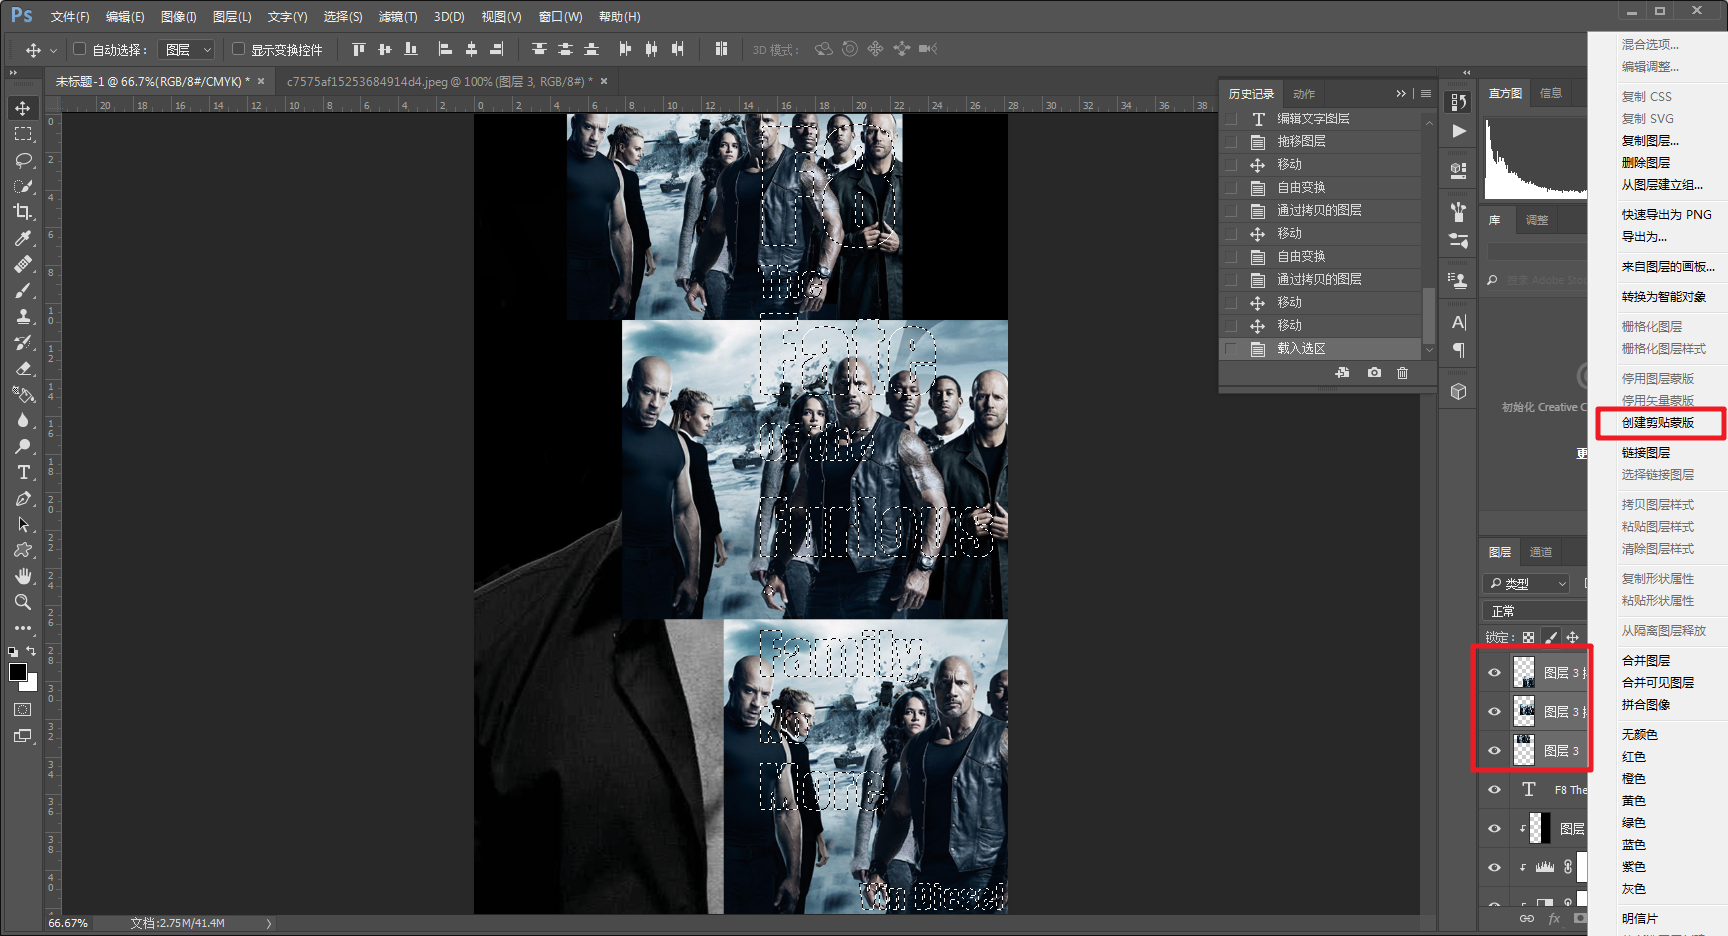Viewport: 1728px width, 936px height.
Task: Select the Eyedropper tool
Action: [22, 238]
